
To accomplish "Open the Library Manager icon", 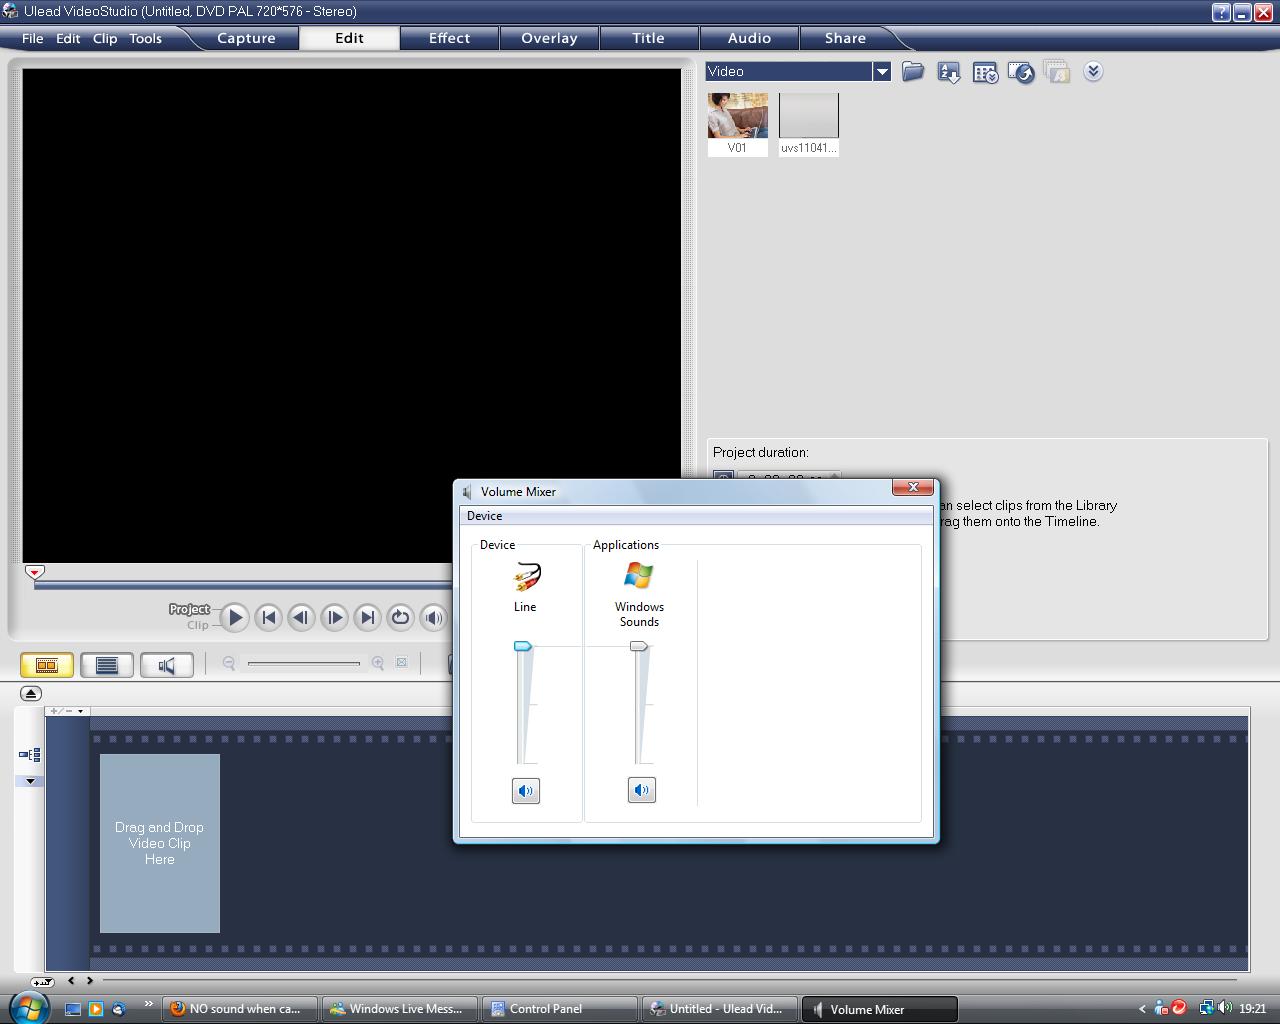I will point(985,72).
